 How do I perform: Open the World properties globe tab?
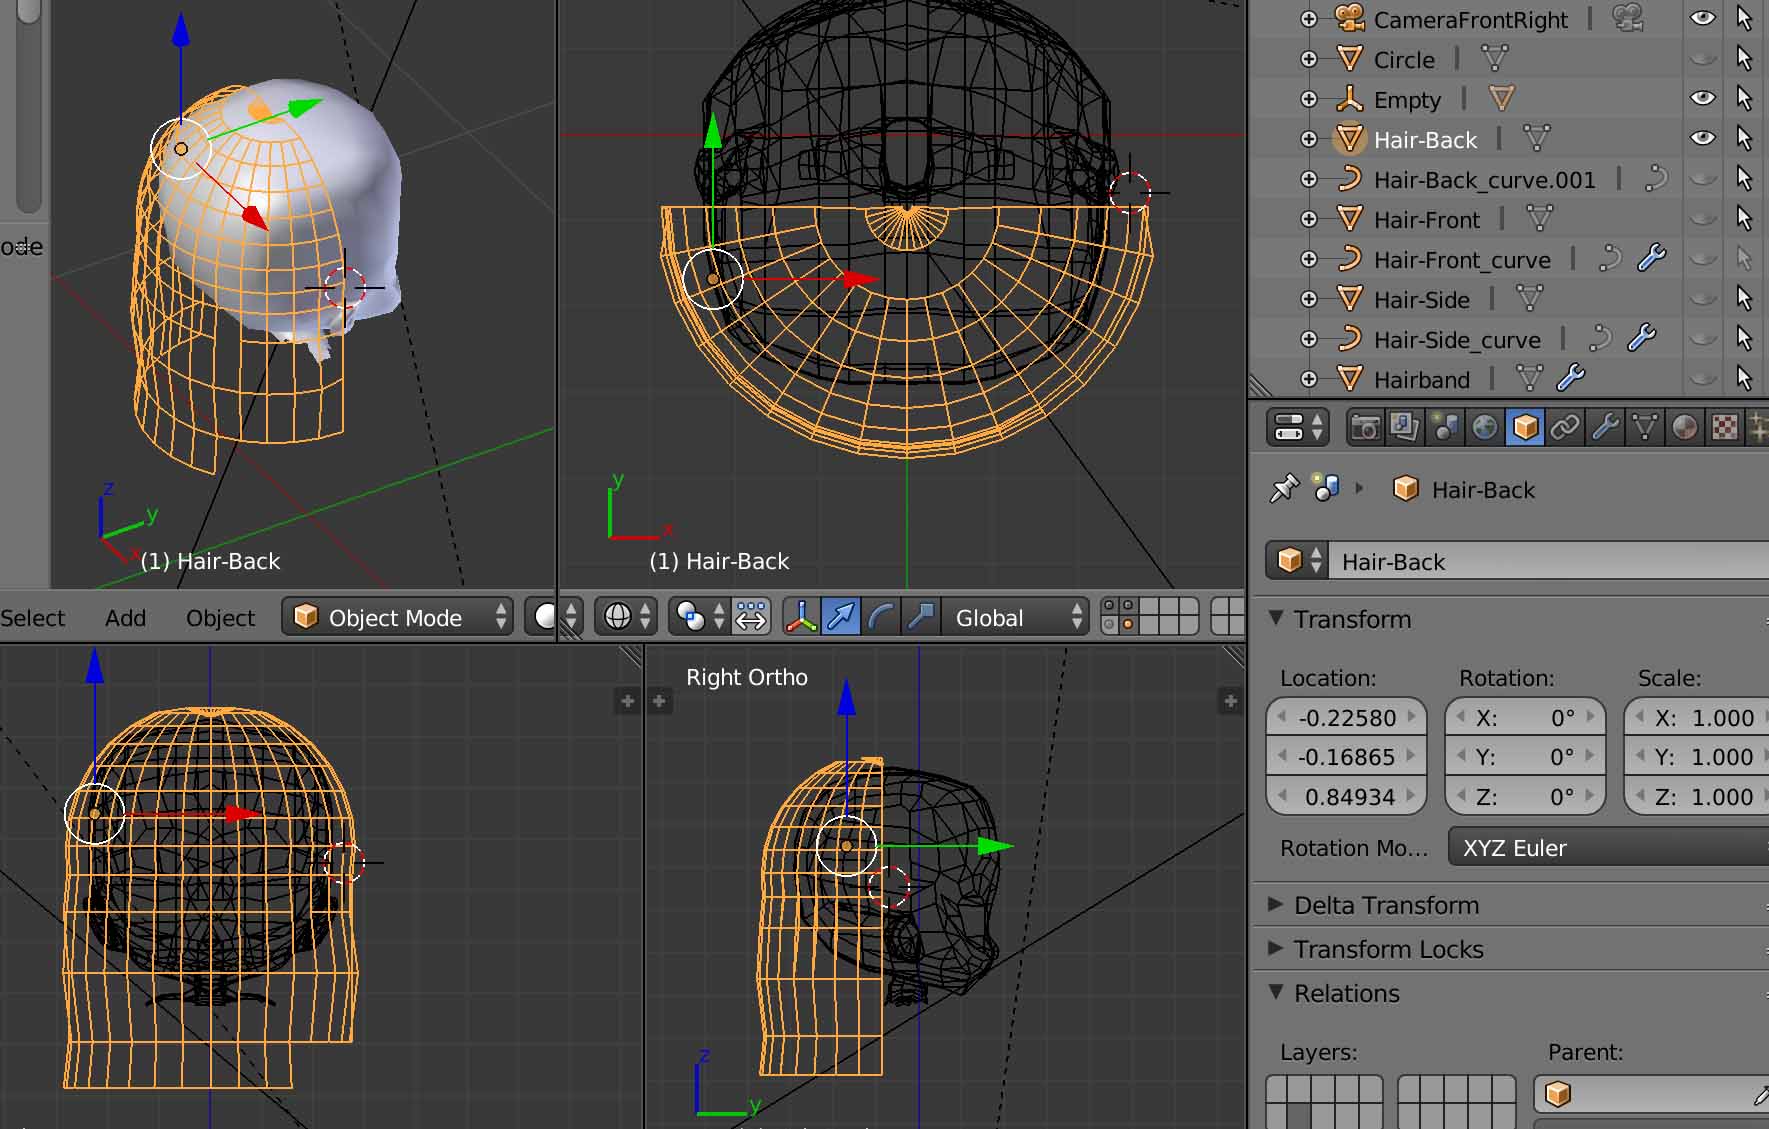[x=1485, y=428]
